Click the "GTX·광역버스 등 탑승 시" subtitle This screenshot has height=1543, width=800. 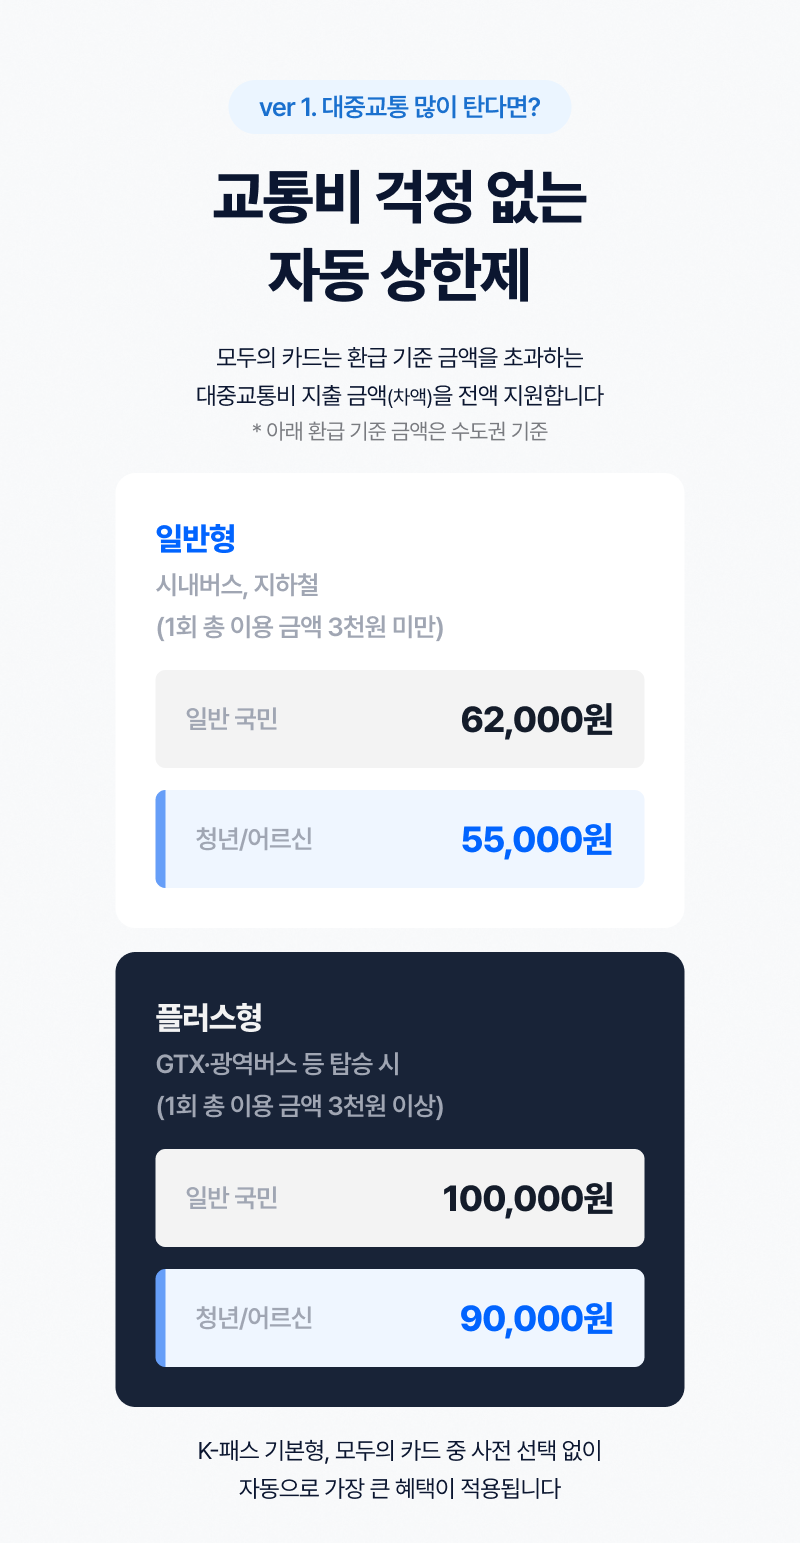278,1062
